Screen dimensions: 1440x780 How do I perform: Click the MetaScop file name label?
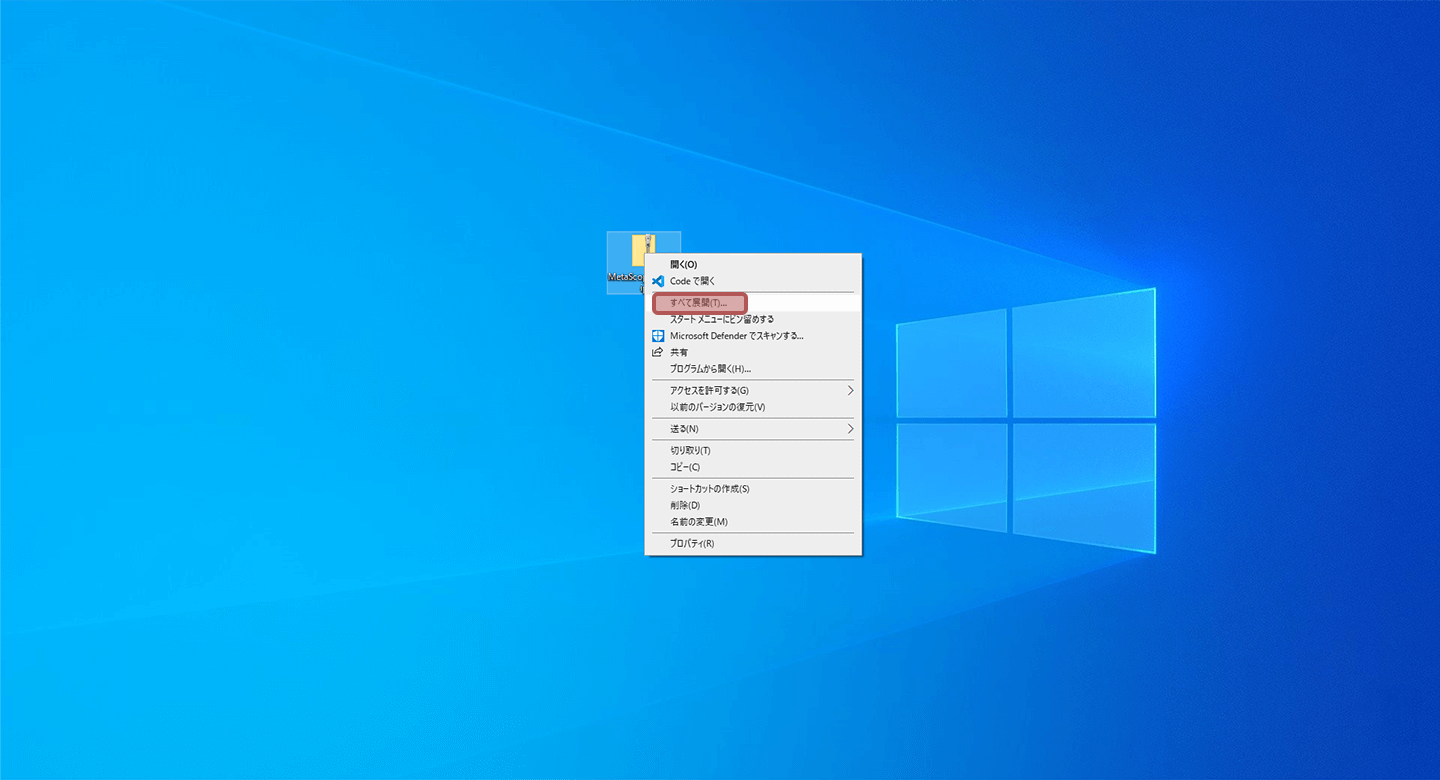coord(626,277)
